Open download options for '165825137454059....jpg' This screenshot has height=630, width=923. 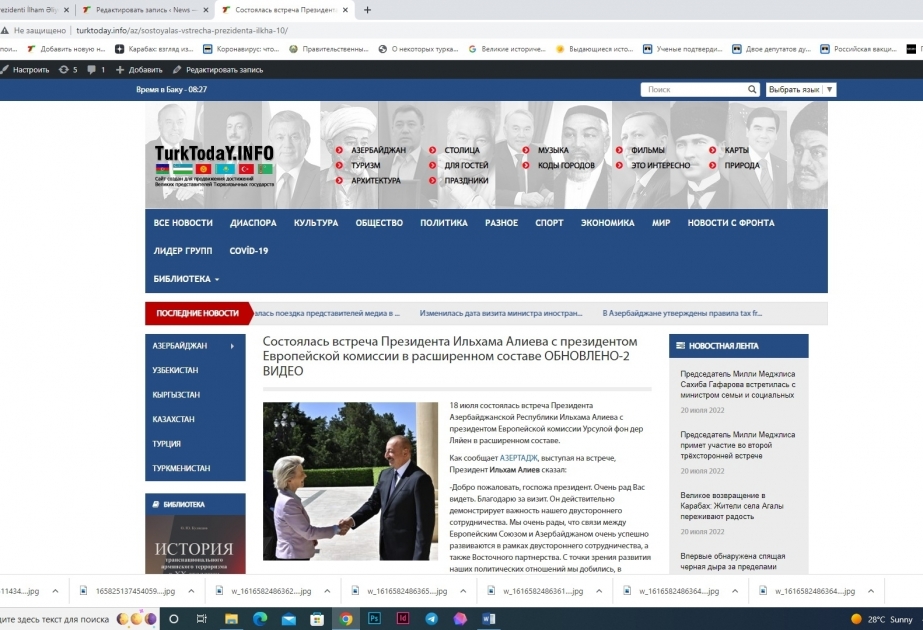[191, 591]
